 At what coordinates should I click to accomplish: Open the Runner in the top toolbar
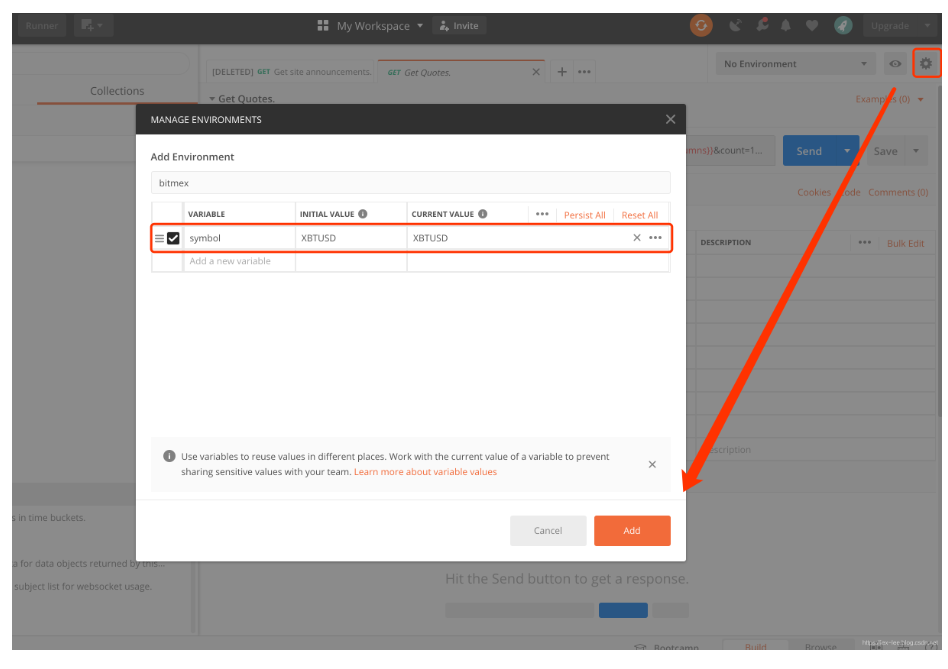click(x=41, y=25)
